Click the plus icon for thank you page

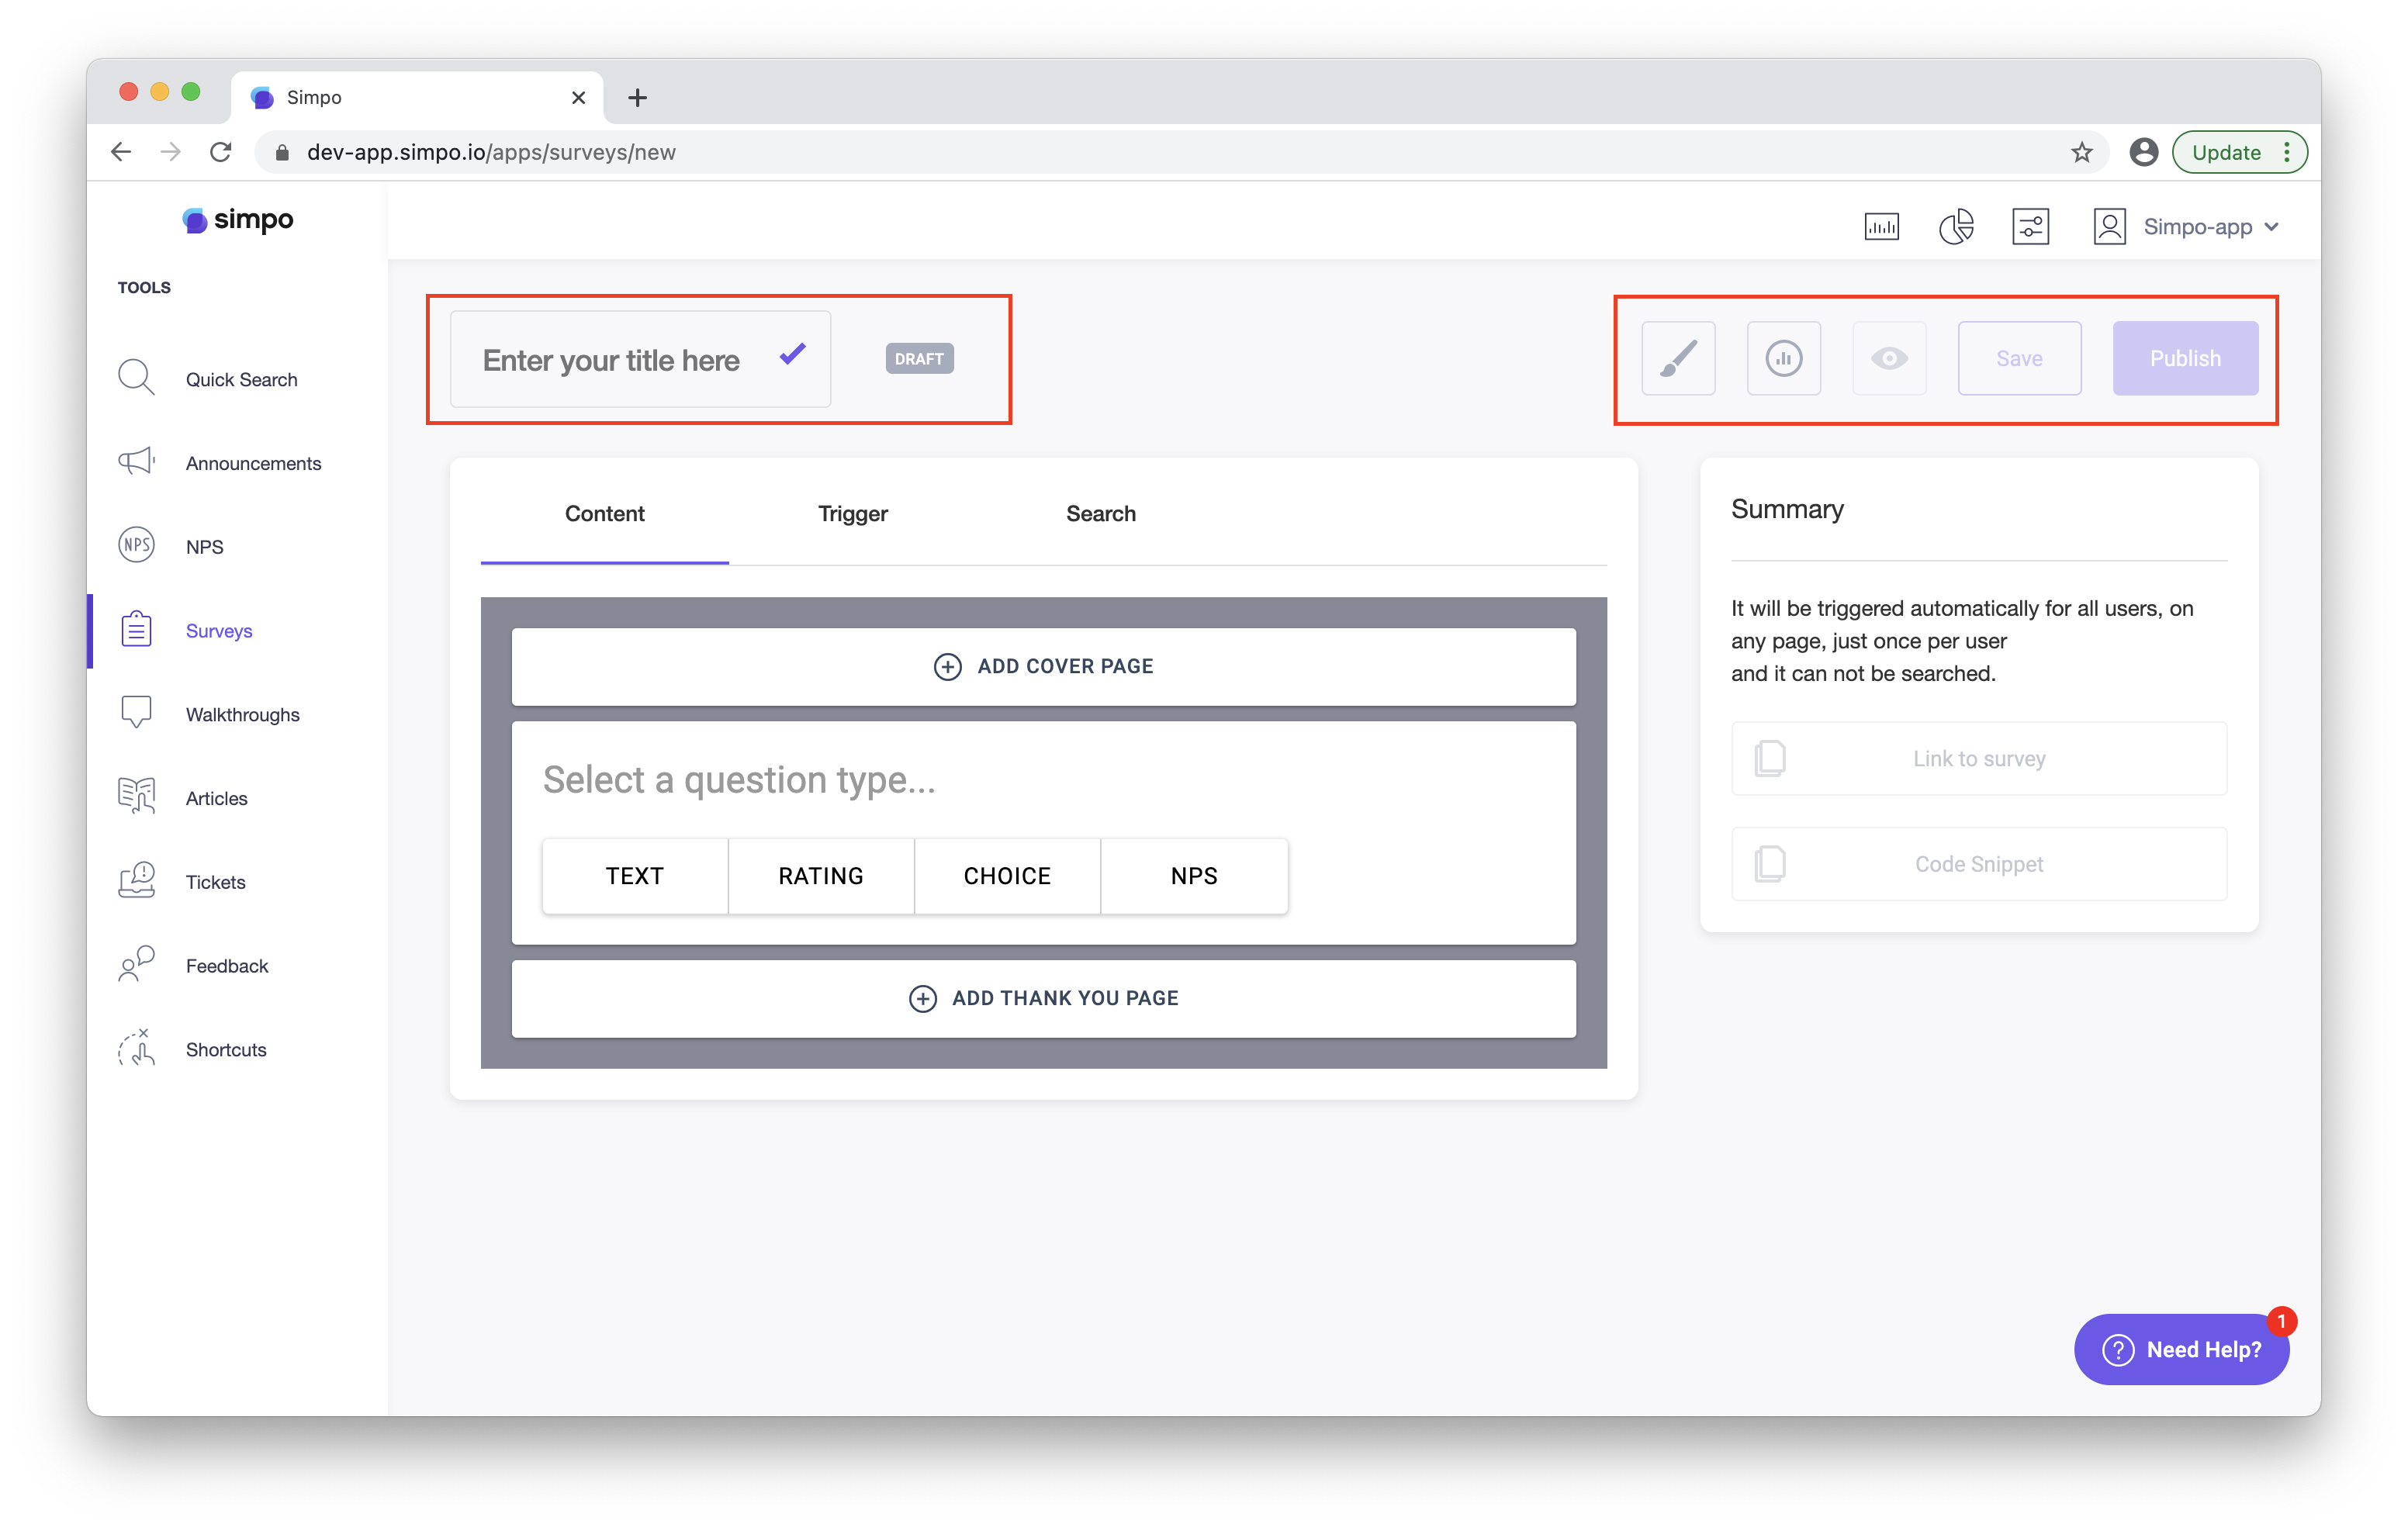922,998
